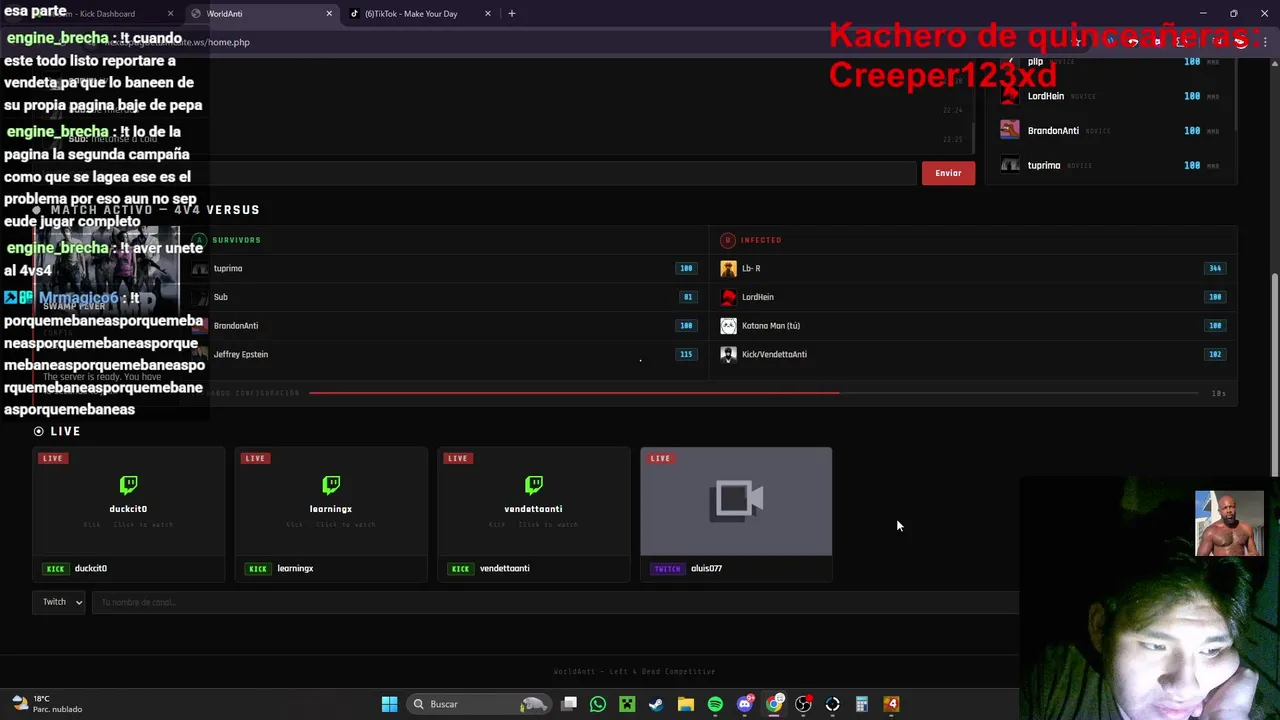The image size is (1280, 720).
Task: Click Katana Man avatar icon
Action: (x=728, y=326)
